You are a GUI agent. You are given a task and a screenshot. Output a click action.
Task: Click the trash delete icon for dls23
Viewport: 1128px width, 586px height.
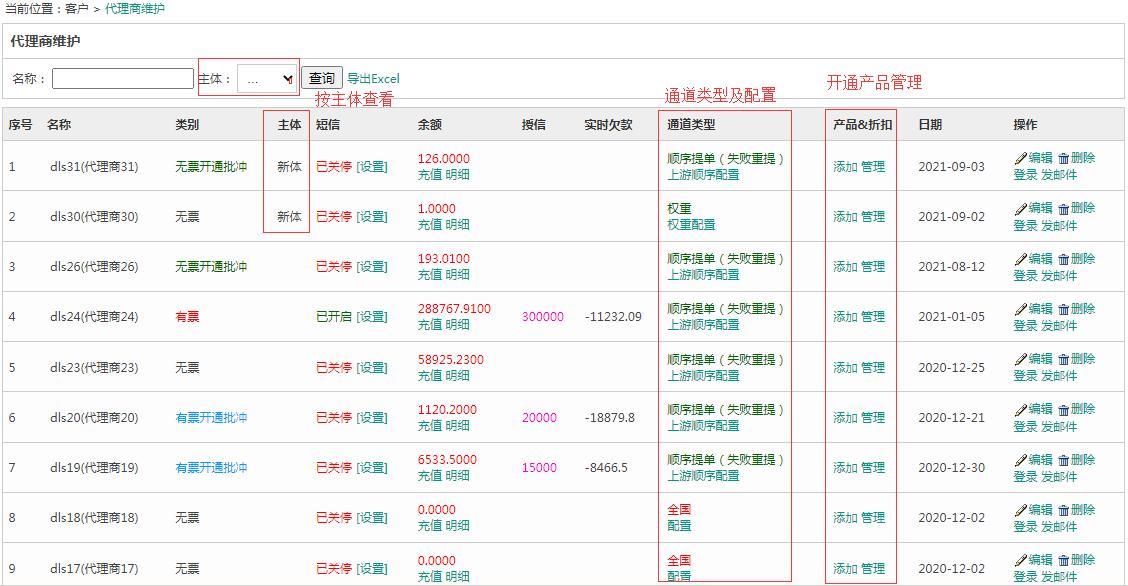coord(1063,359)
